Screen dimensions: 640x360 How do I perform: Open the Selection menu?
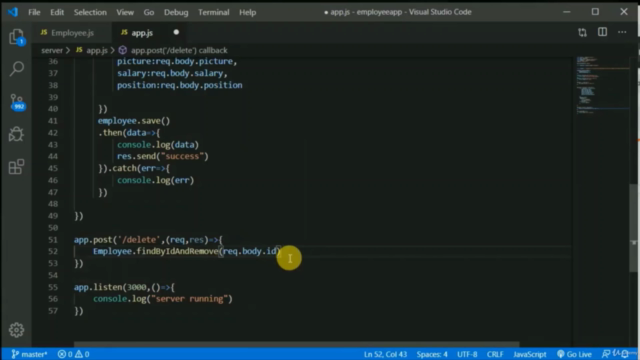pyautogui.click(x=90, y=12)
